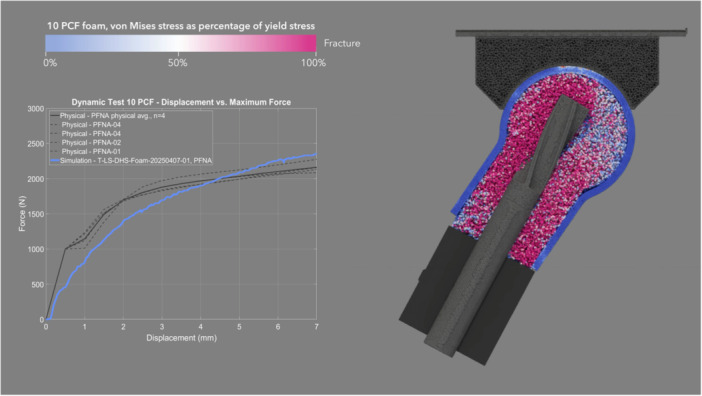Click the flat top plate above the foam block
The width and height of the screenshot is (702, 396).
[571, 33]
